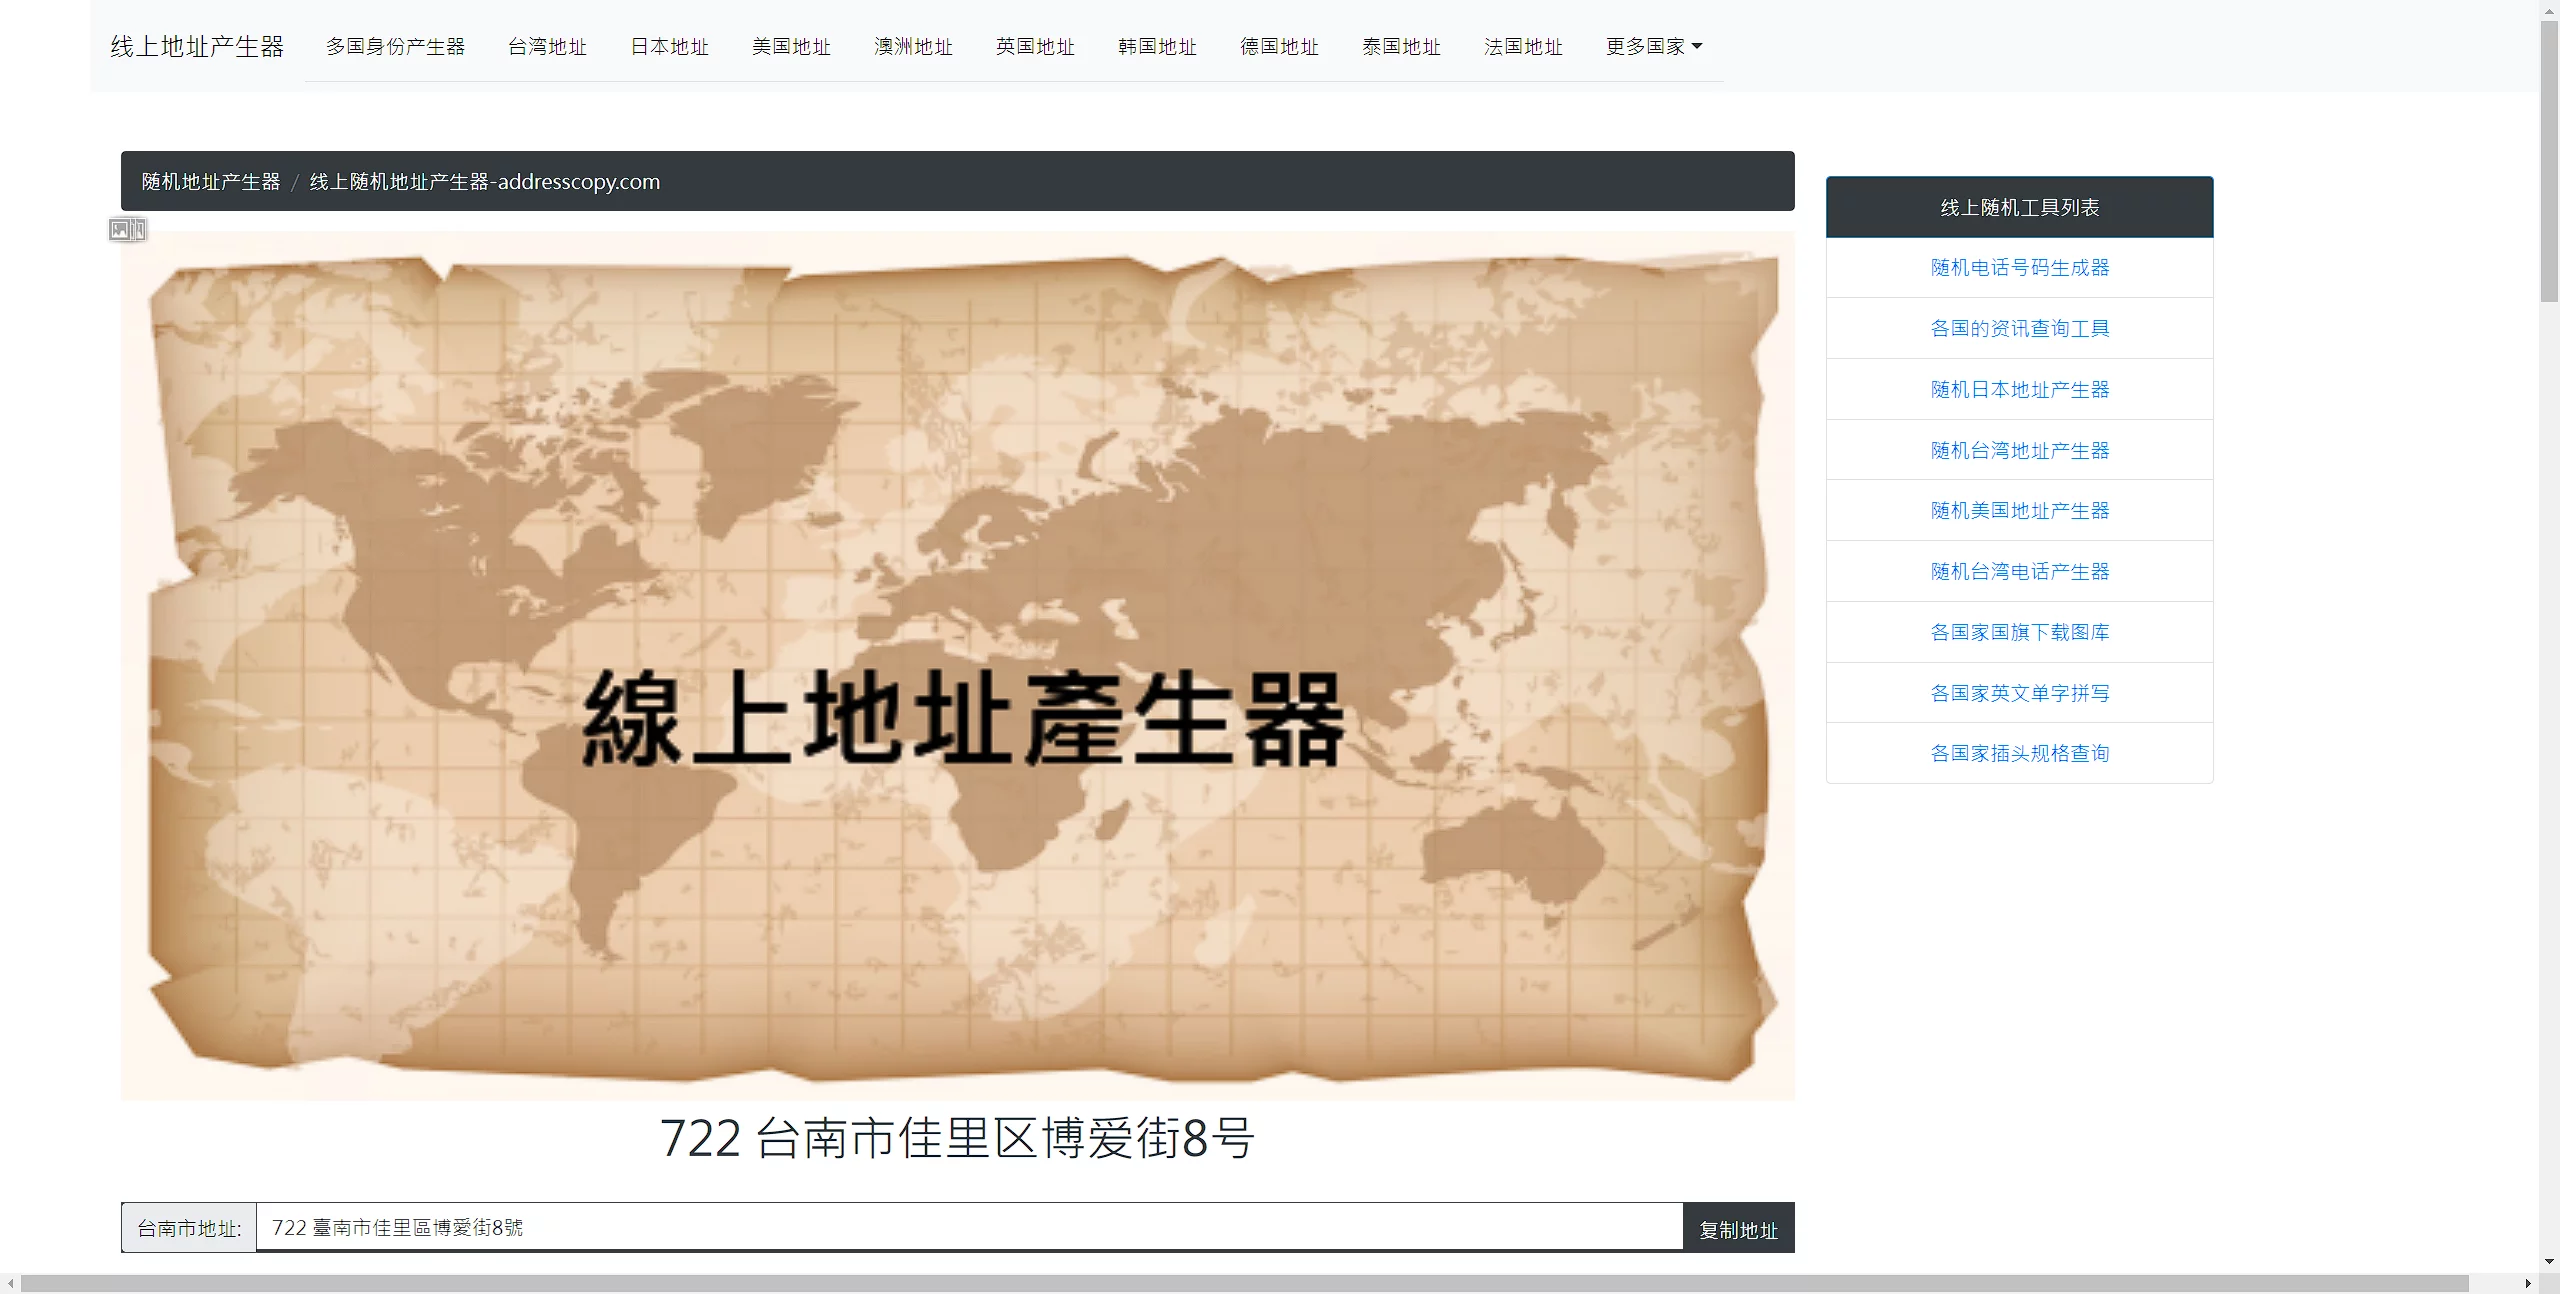The width and height of the screenshot is (2560, 1294).
Task: Click the 随机地址产生器 breadcrumb link
Action: [211, 182]
